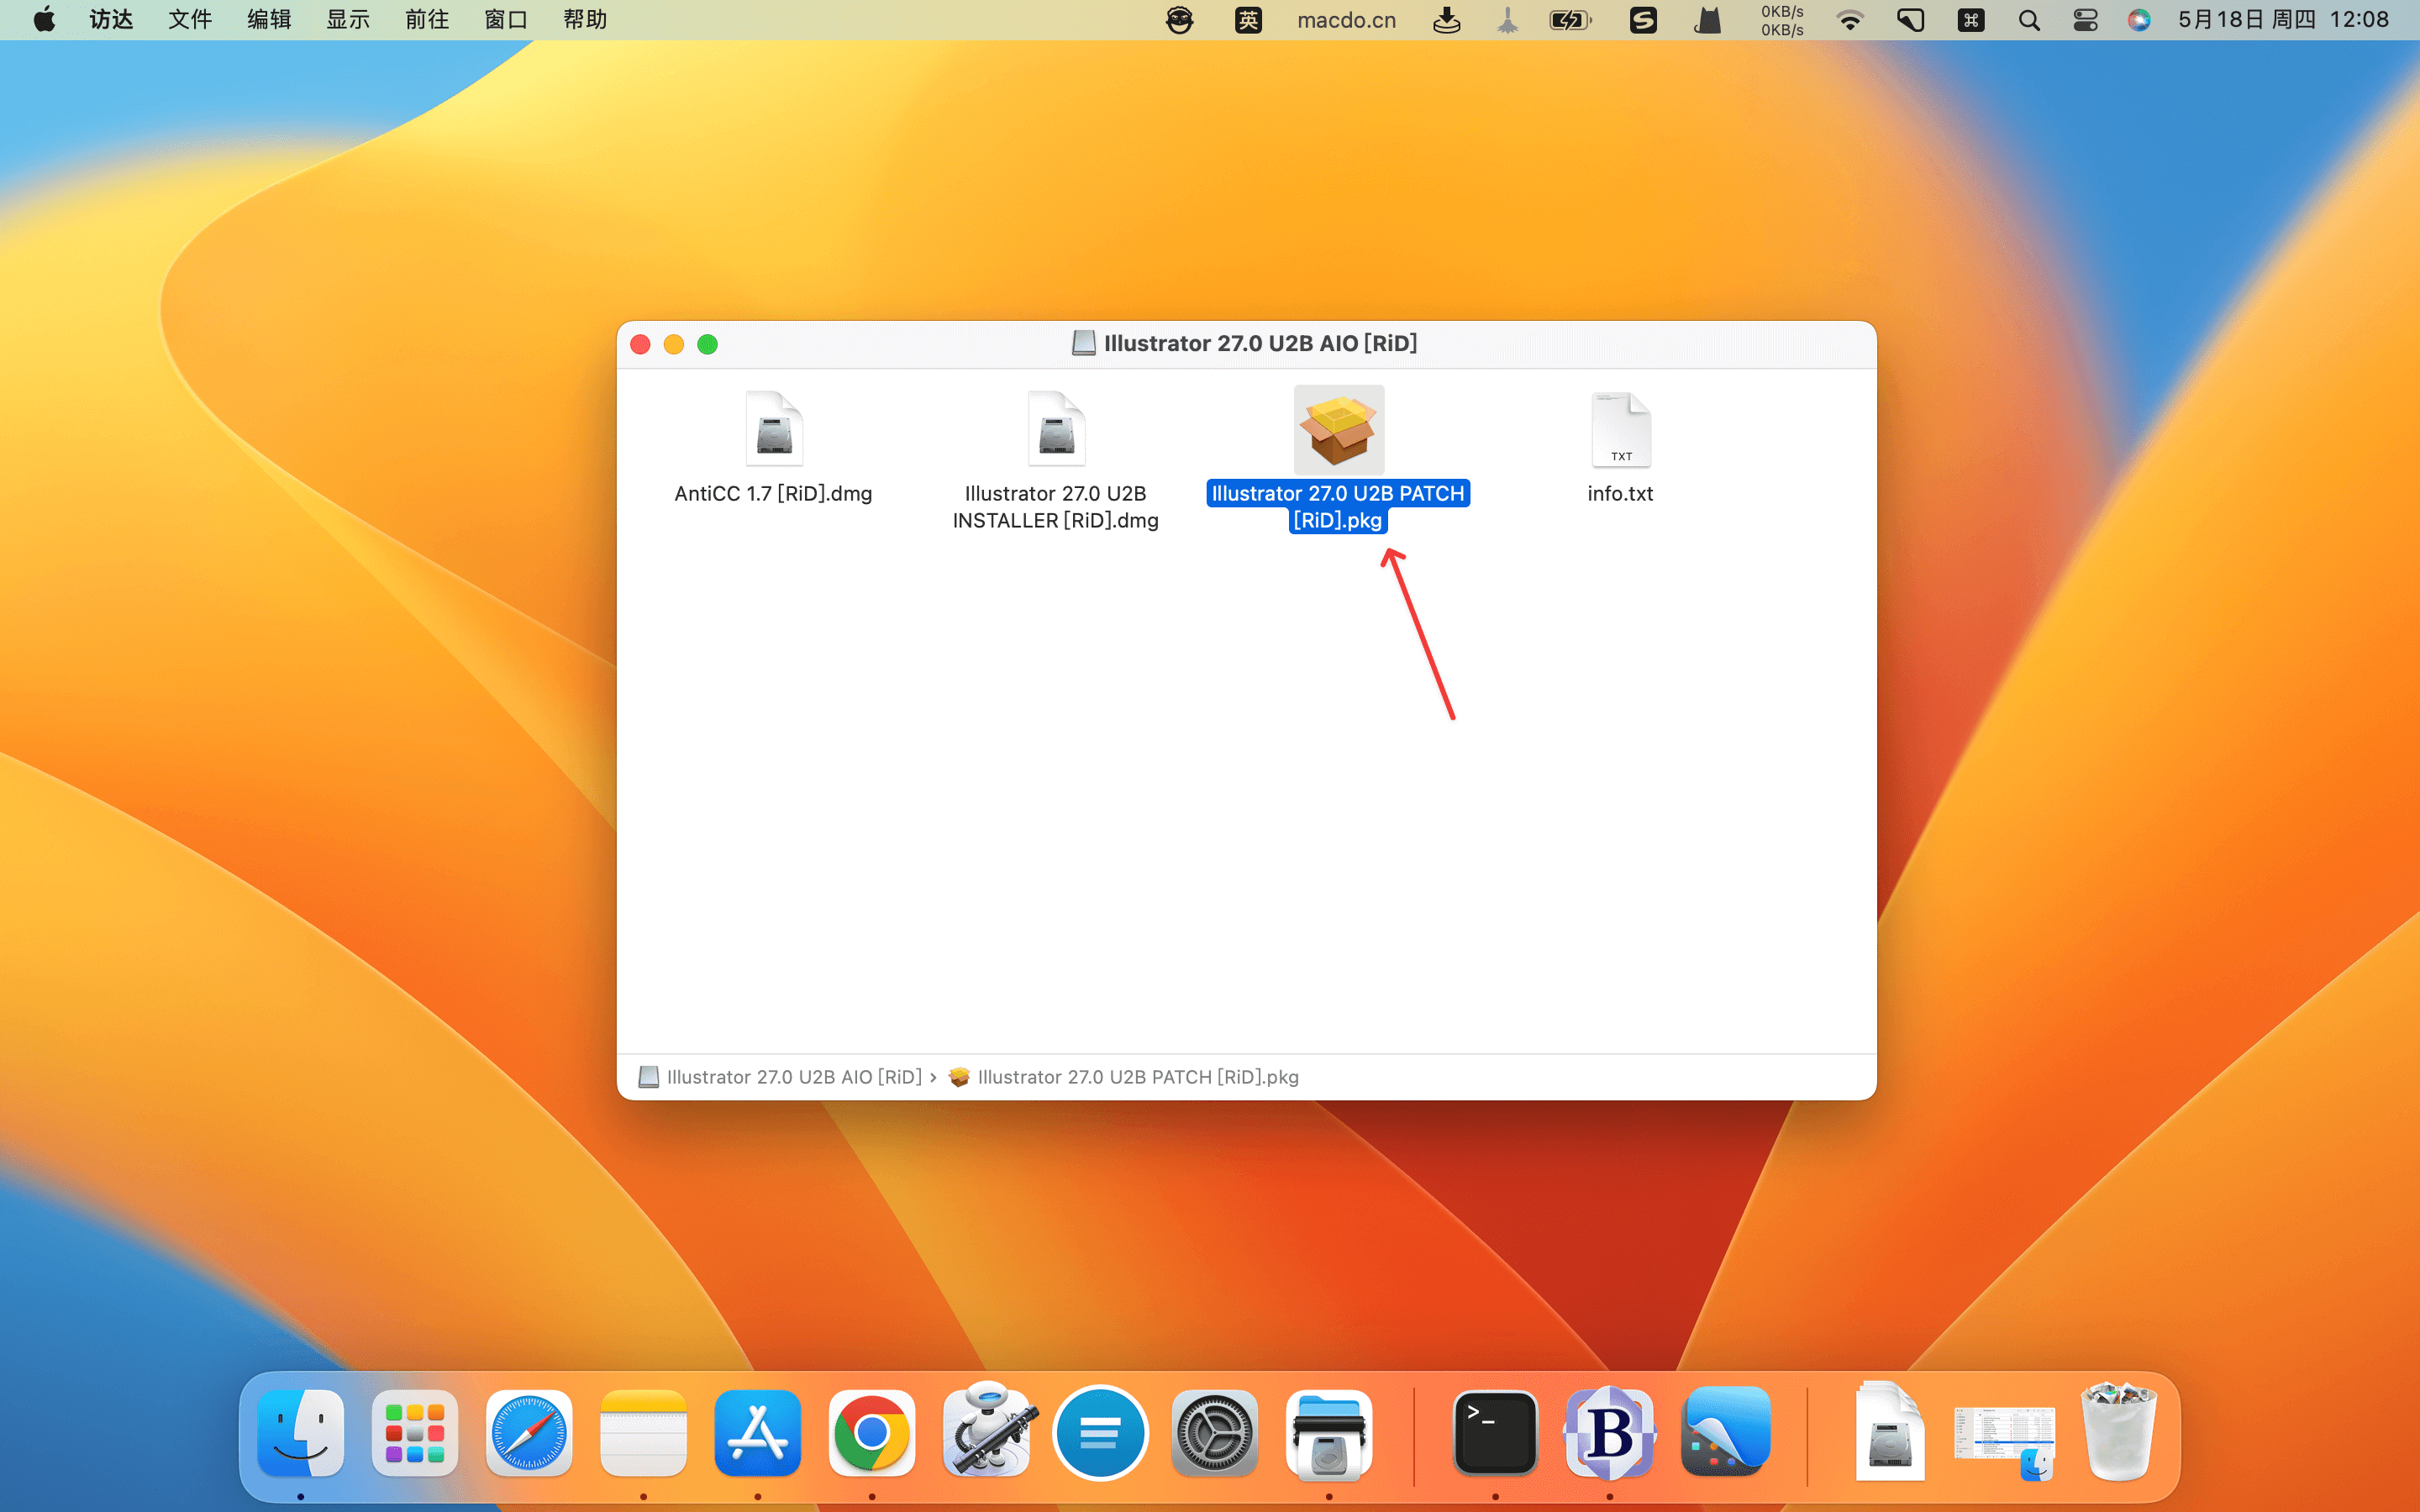
Task: Select the info.txt file icon
Action: pyautogui.click(x=1620, y=430)
